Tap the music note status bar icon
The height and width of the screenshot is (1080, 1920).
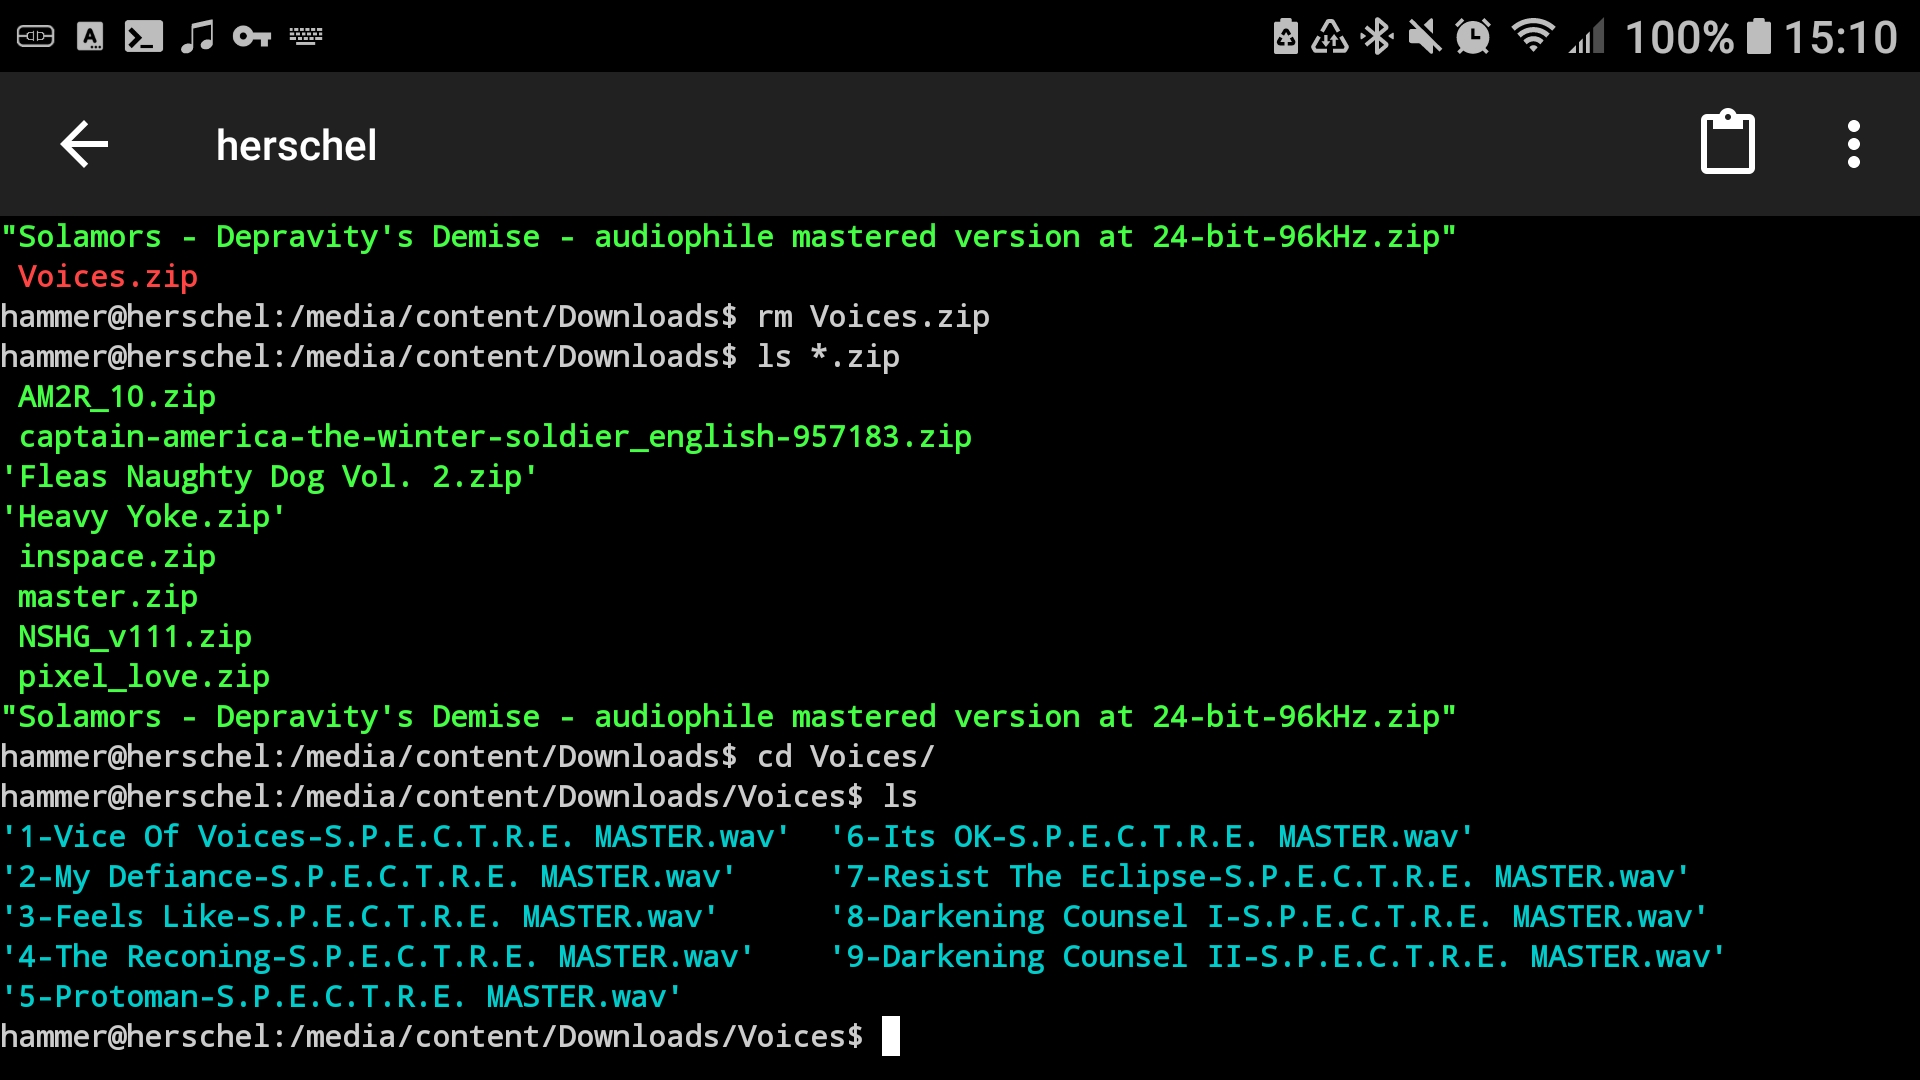[x=197, y=37]
